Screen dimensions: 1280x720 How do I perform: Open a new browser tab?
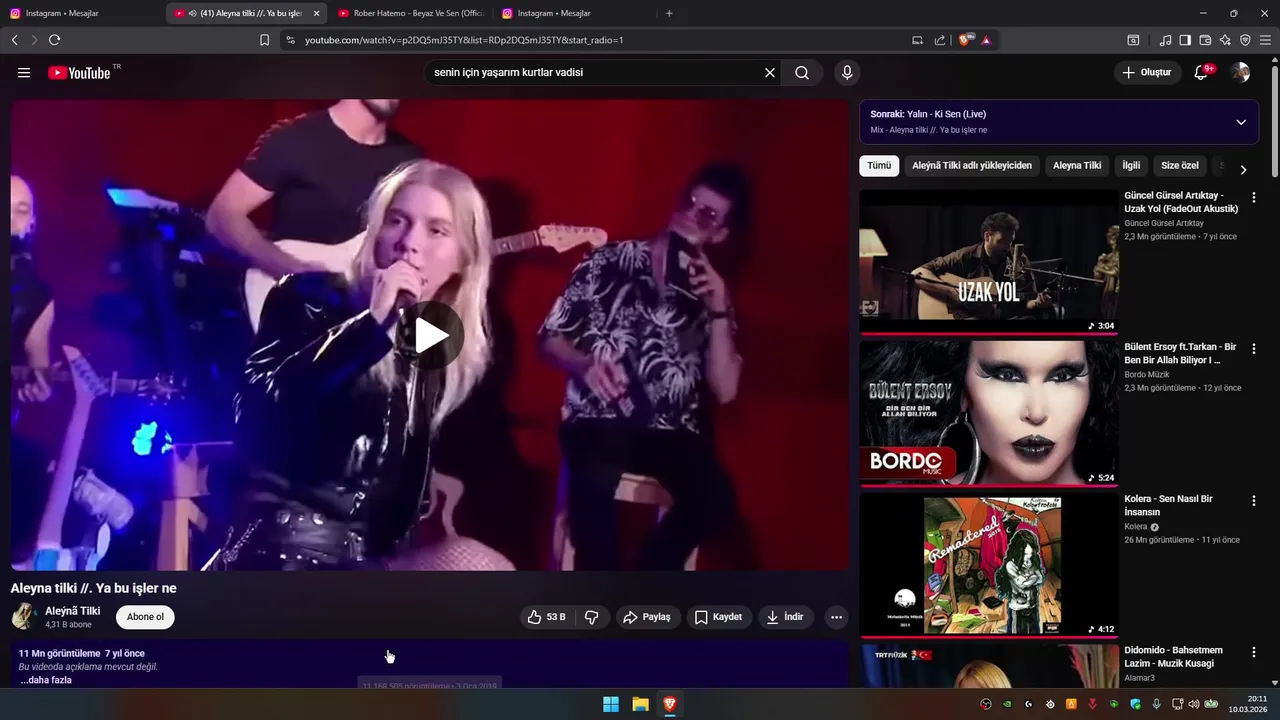(669, 13)
